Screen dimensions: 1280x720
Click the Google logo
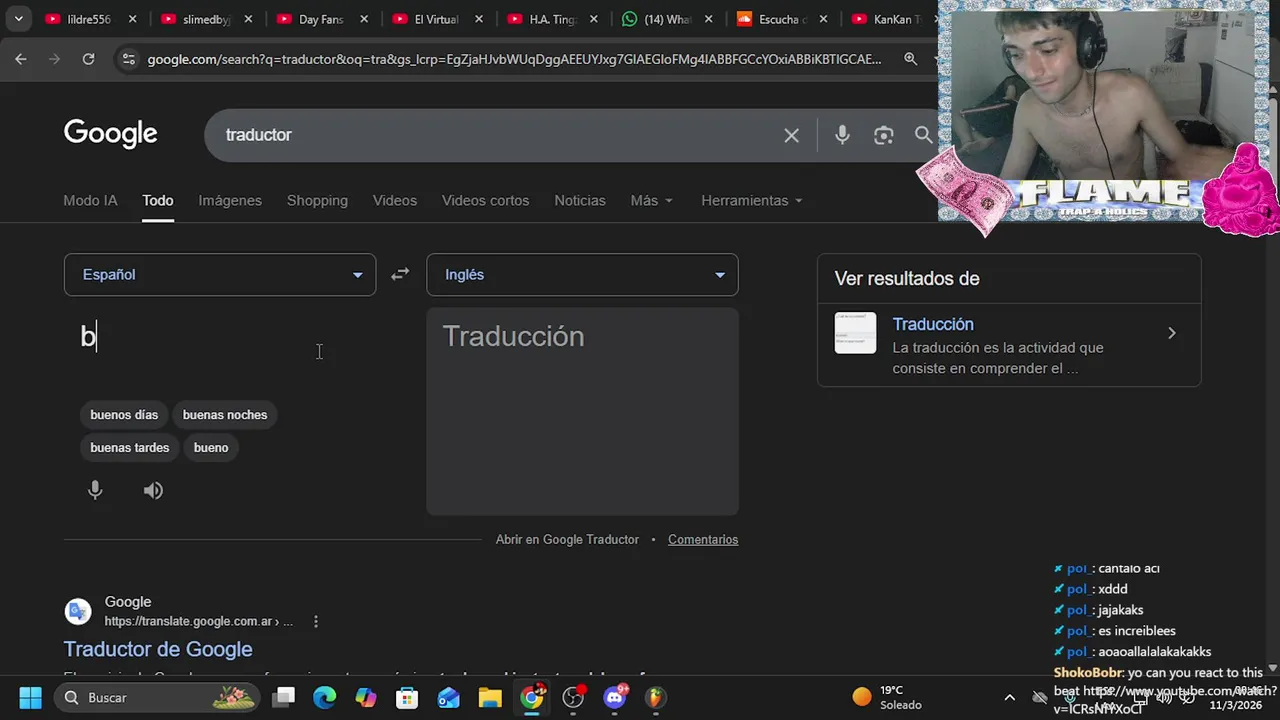[111, 134]
